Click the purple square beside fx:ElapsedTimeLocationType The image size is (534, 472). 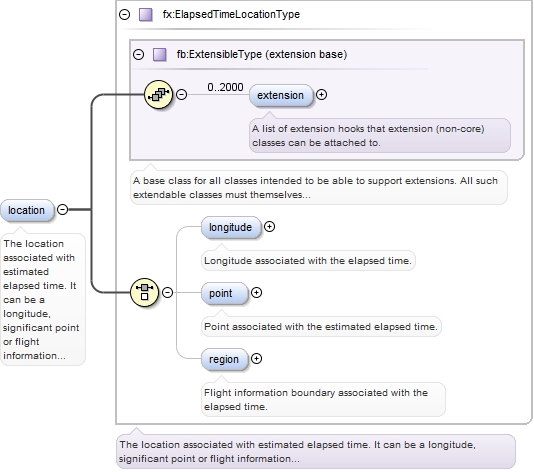146,15
